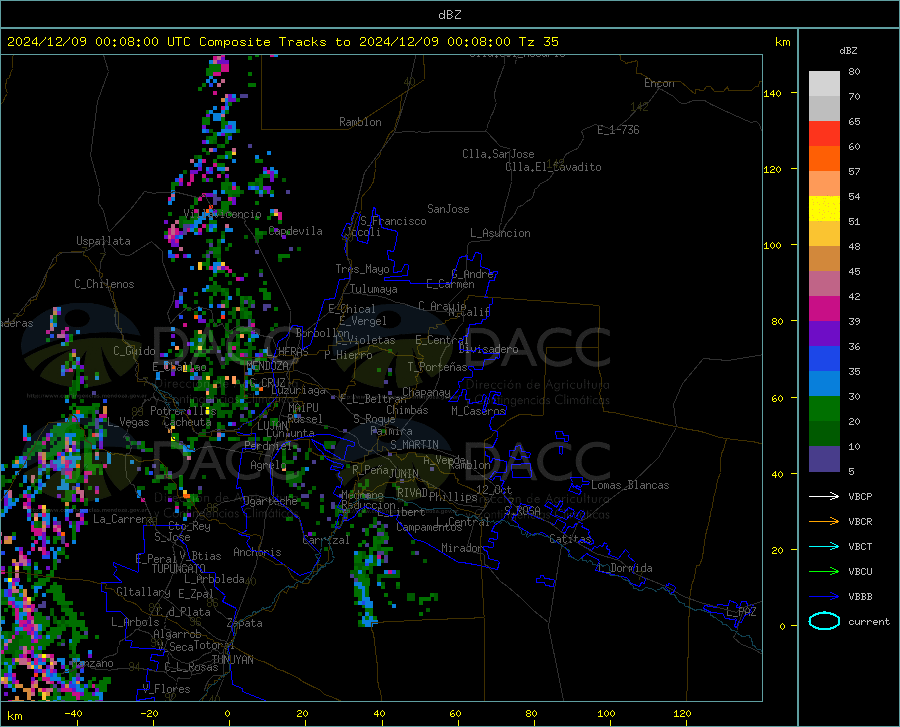Click the L_PAZ label on map
Image resolution: width=900 pixels, height=727 pixels.
(x=741, y=612)
